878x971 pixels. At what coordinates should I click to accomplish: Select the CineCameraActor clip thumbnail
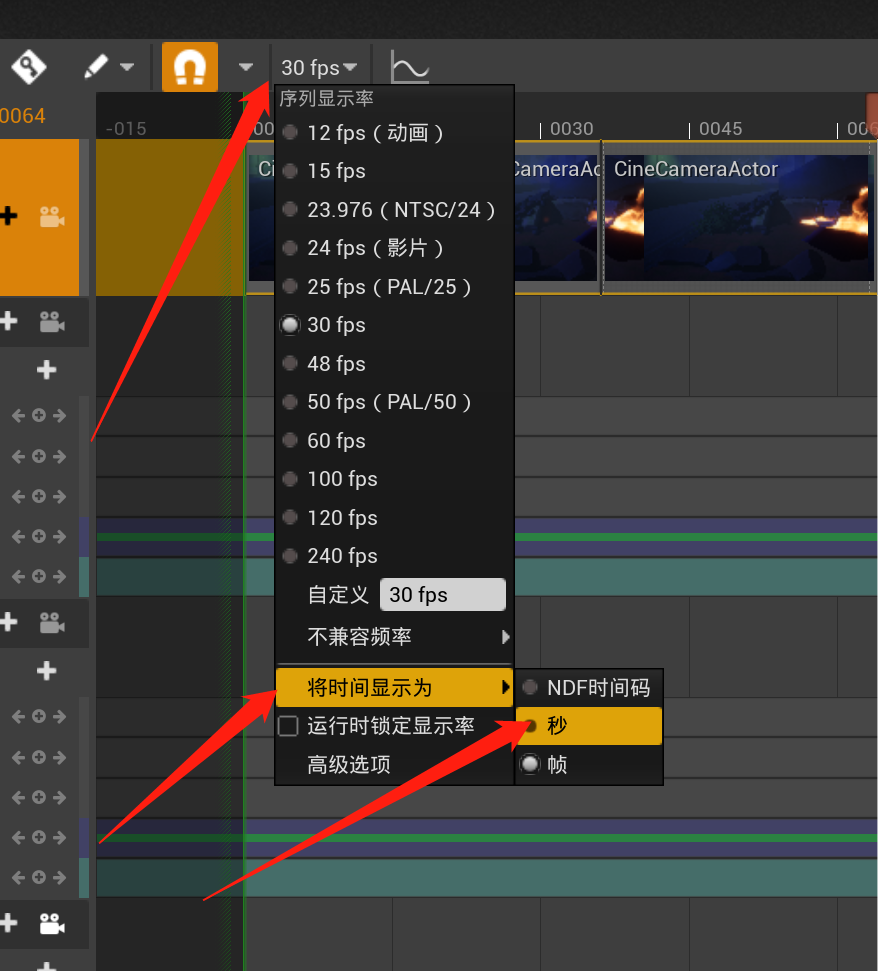point(737,216)
